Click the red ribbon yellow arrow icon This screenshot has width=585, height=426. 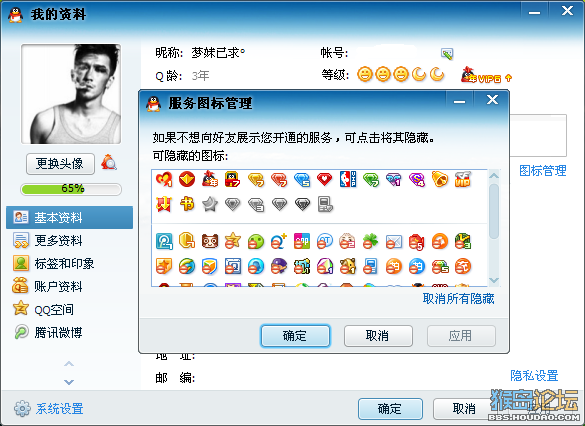pos(164,204)
